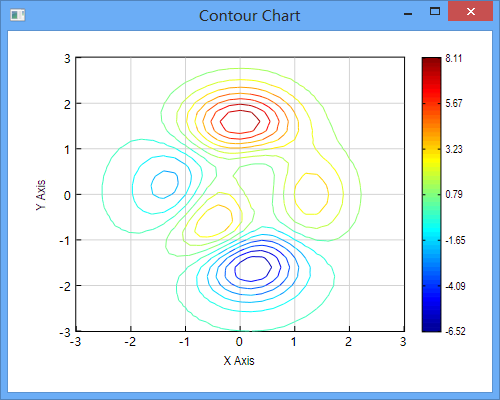Click the innermost dark blue contour center
The height and width of the screenshot is (400, 500).
tap(253, 268)
